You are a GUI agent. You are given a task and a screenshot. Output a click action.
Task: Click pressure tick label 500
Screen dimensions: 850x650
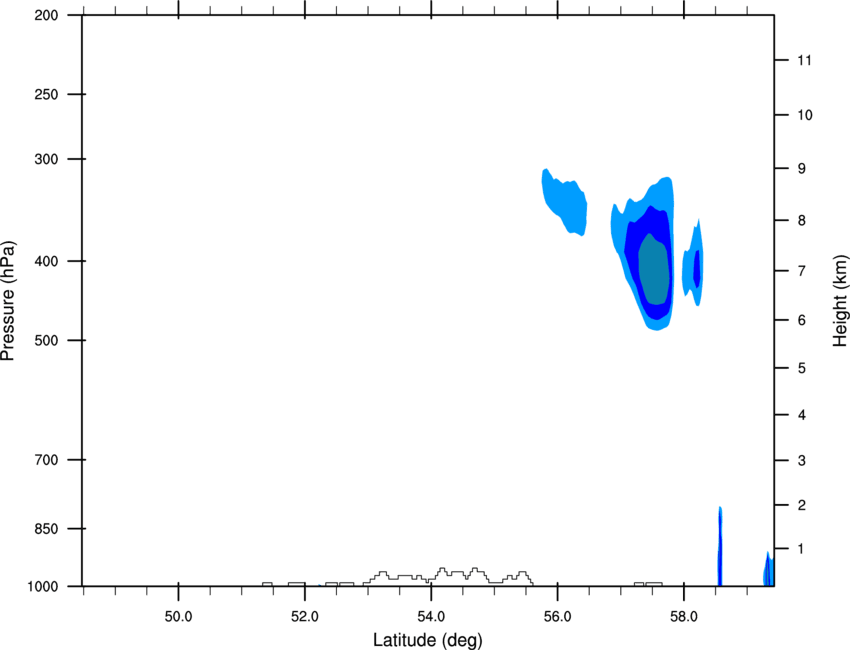click(x=46, y=340)
